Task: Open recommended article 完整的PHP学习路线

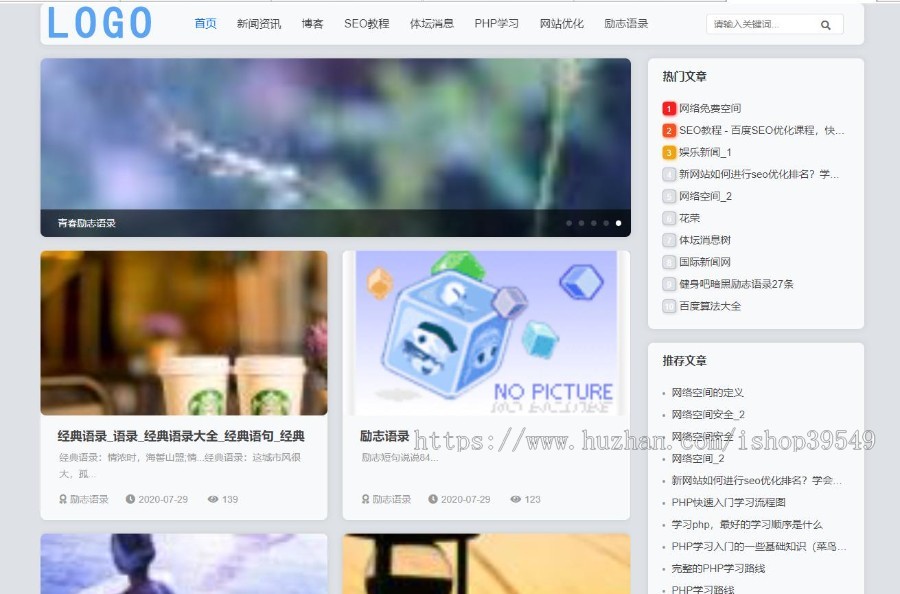Action: point(718,568)
